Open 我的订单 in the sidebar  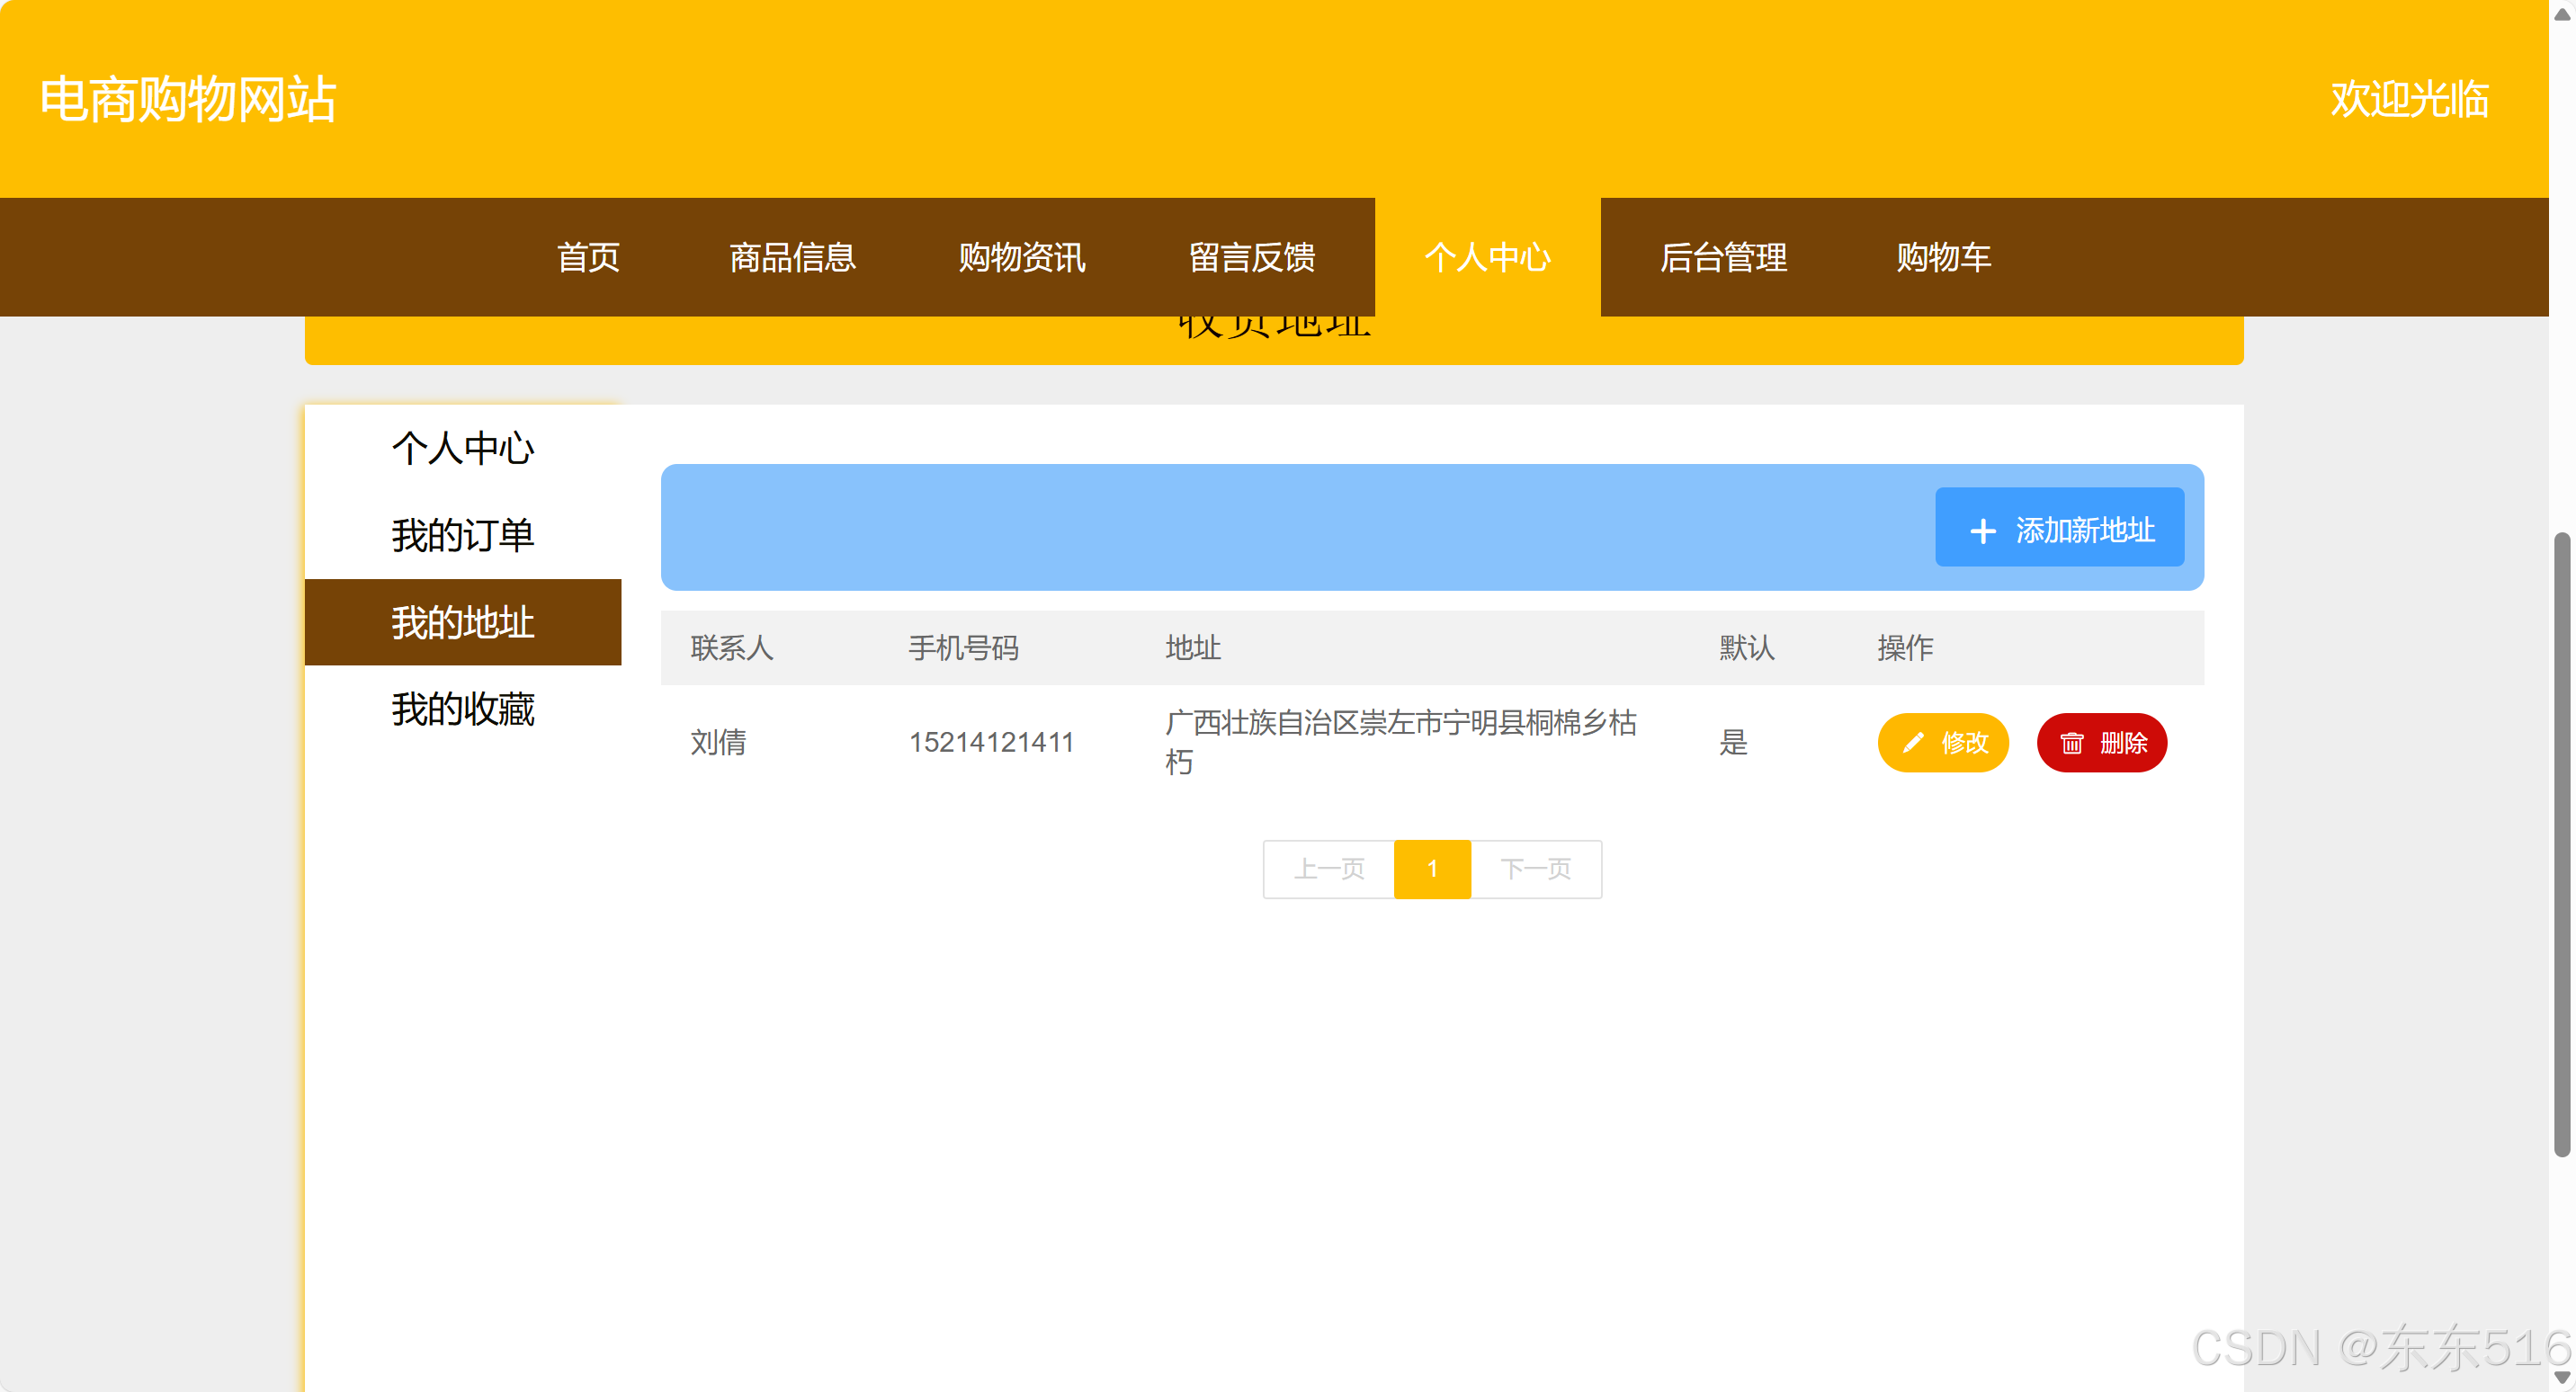462,535
